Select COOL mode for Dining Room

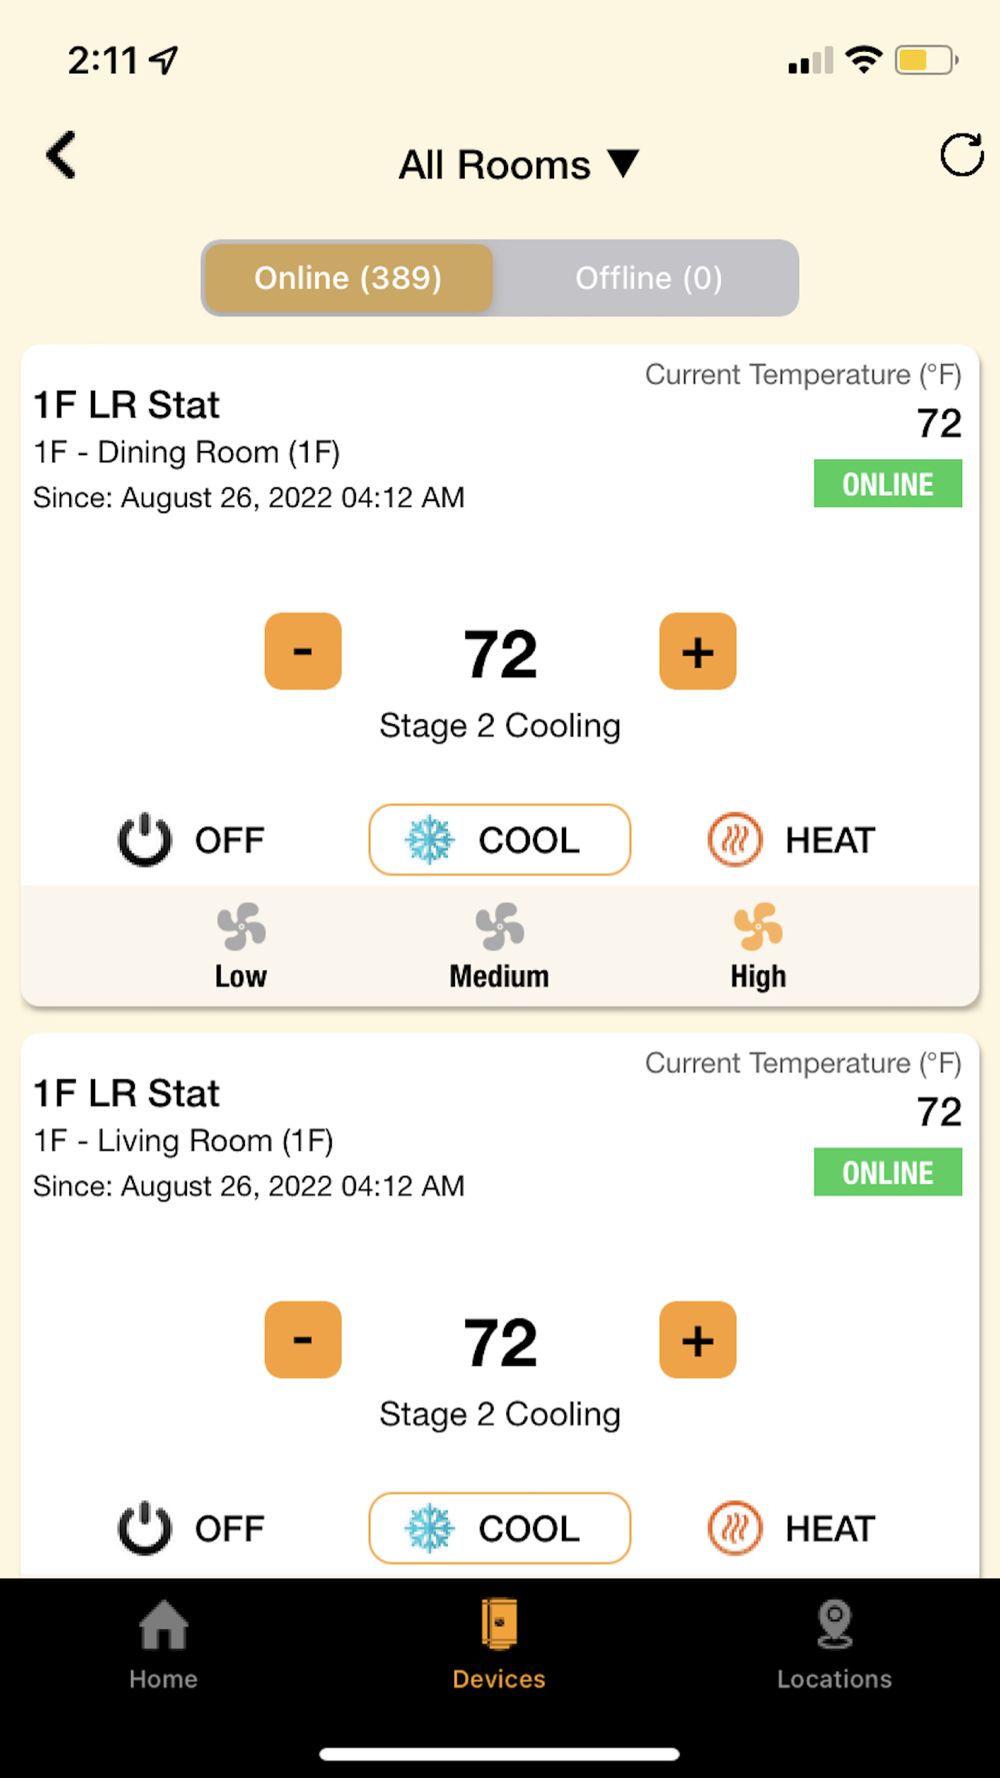(500, 840)
